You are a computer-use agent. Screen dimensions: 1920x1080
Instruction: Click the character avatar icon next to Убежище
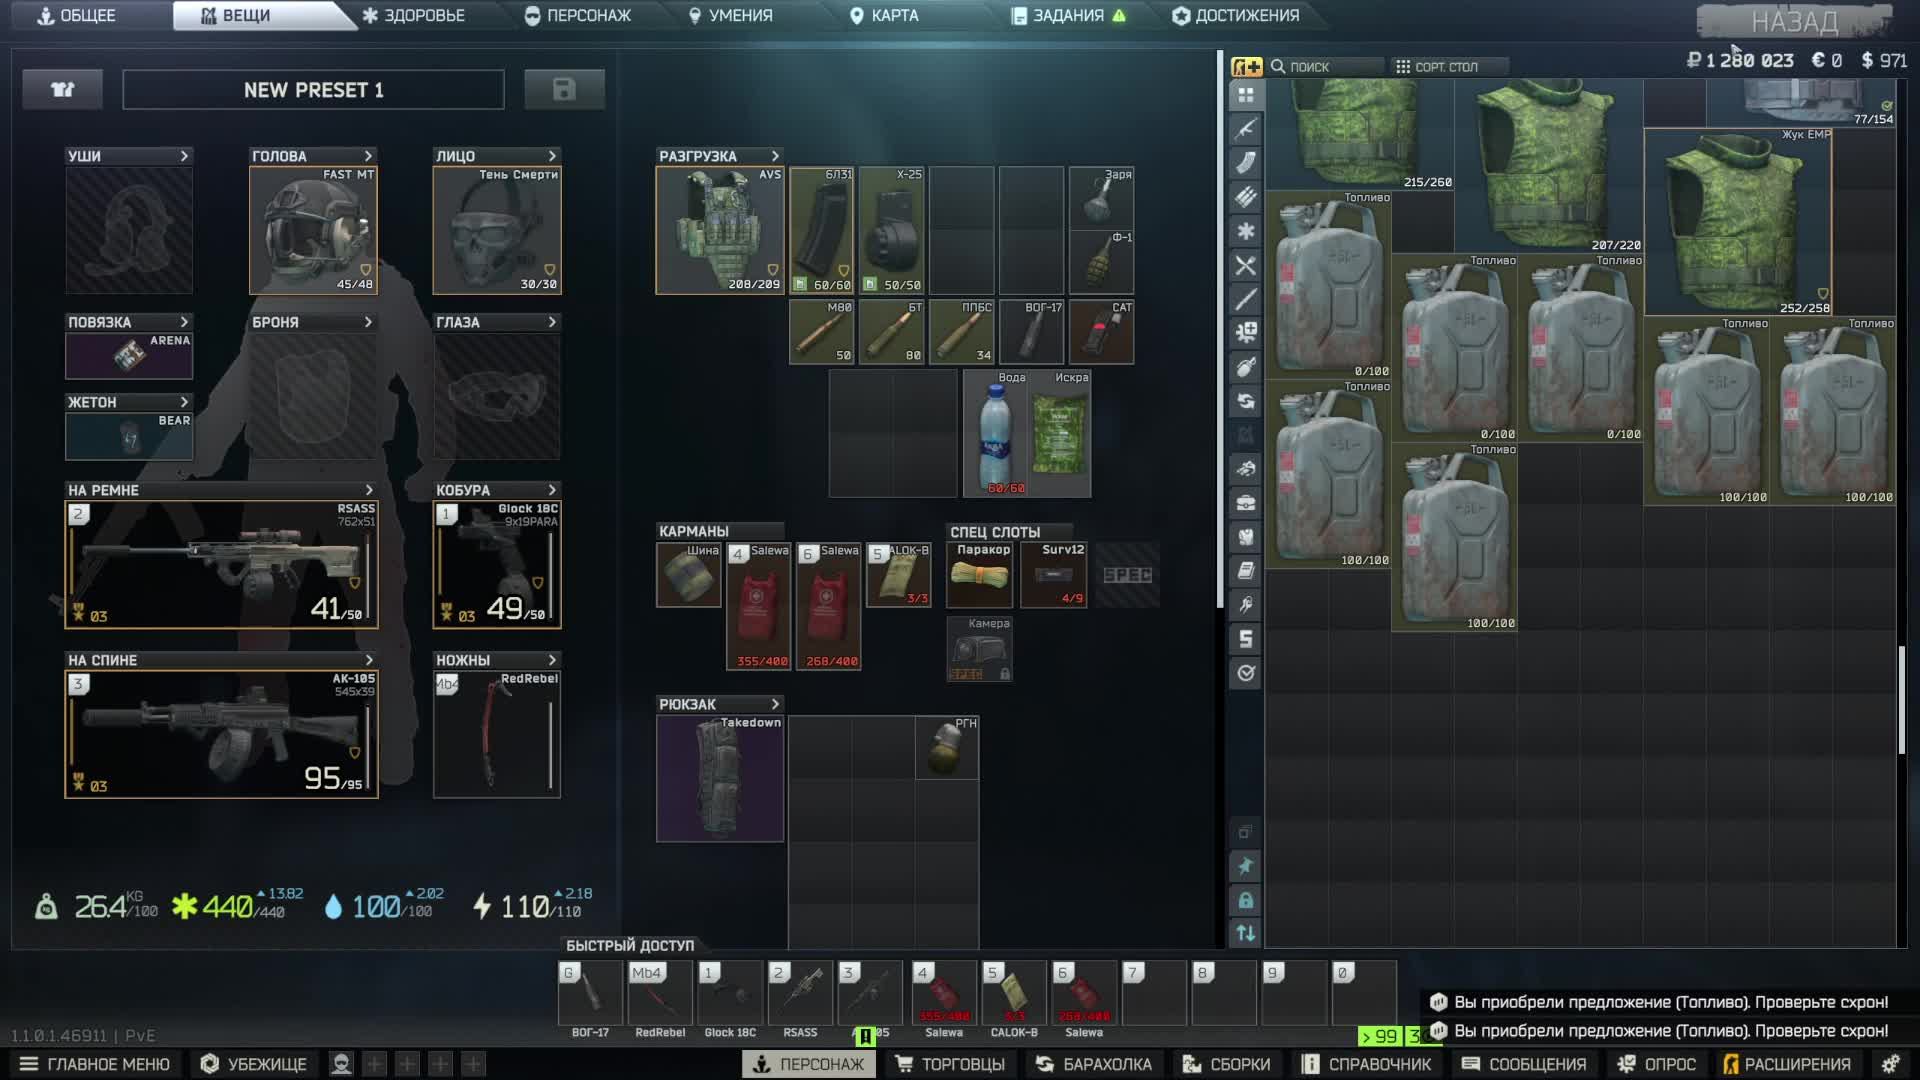341,1064
